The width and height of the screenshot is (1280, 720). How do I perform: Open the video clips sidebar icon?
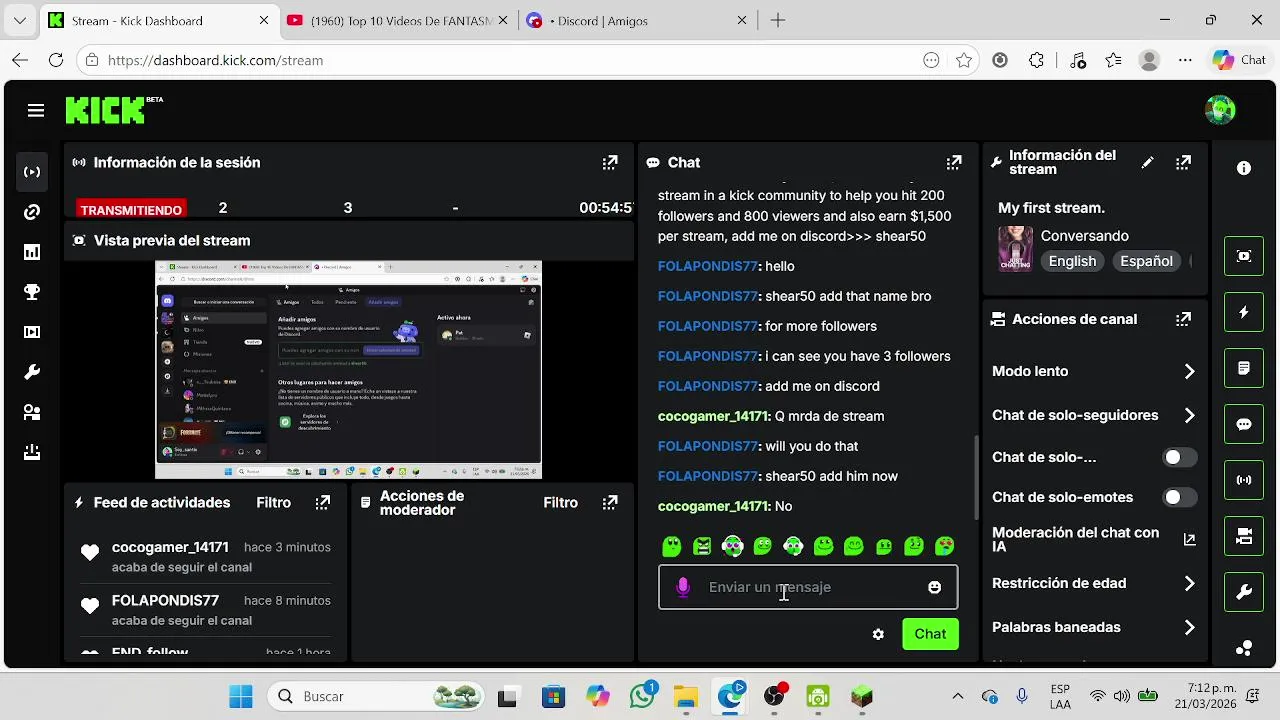32,332
